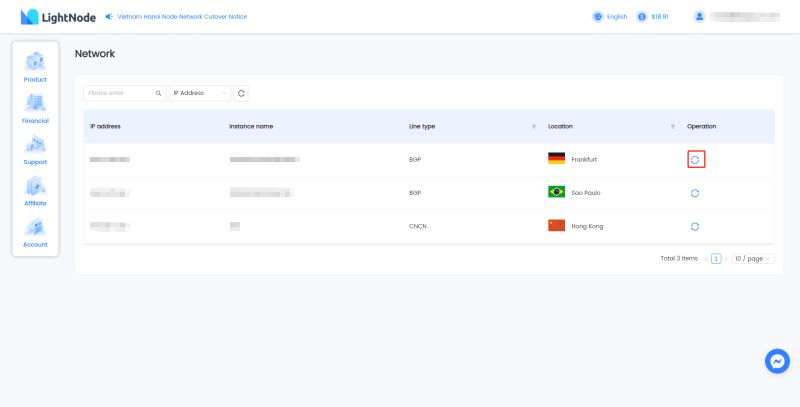This screenshot has width=800, height=407.
Task: Click the change-IP icon for Frankfurt
Action: (695, 160)
